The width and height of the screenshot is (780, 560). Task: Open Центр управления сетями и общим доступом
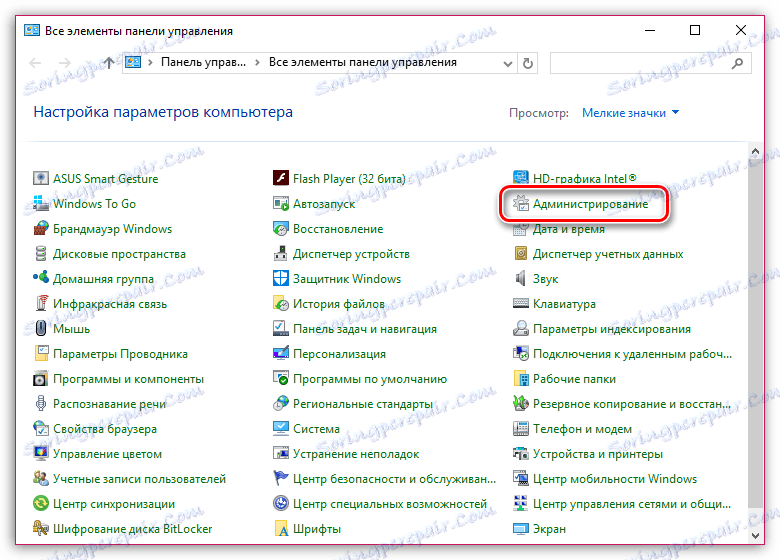pyautogui.click(x=622, y=503)
